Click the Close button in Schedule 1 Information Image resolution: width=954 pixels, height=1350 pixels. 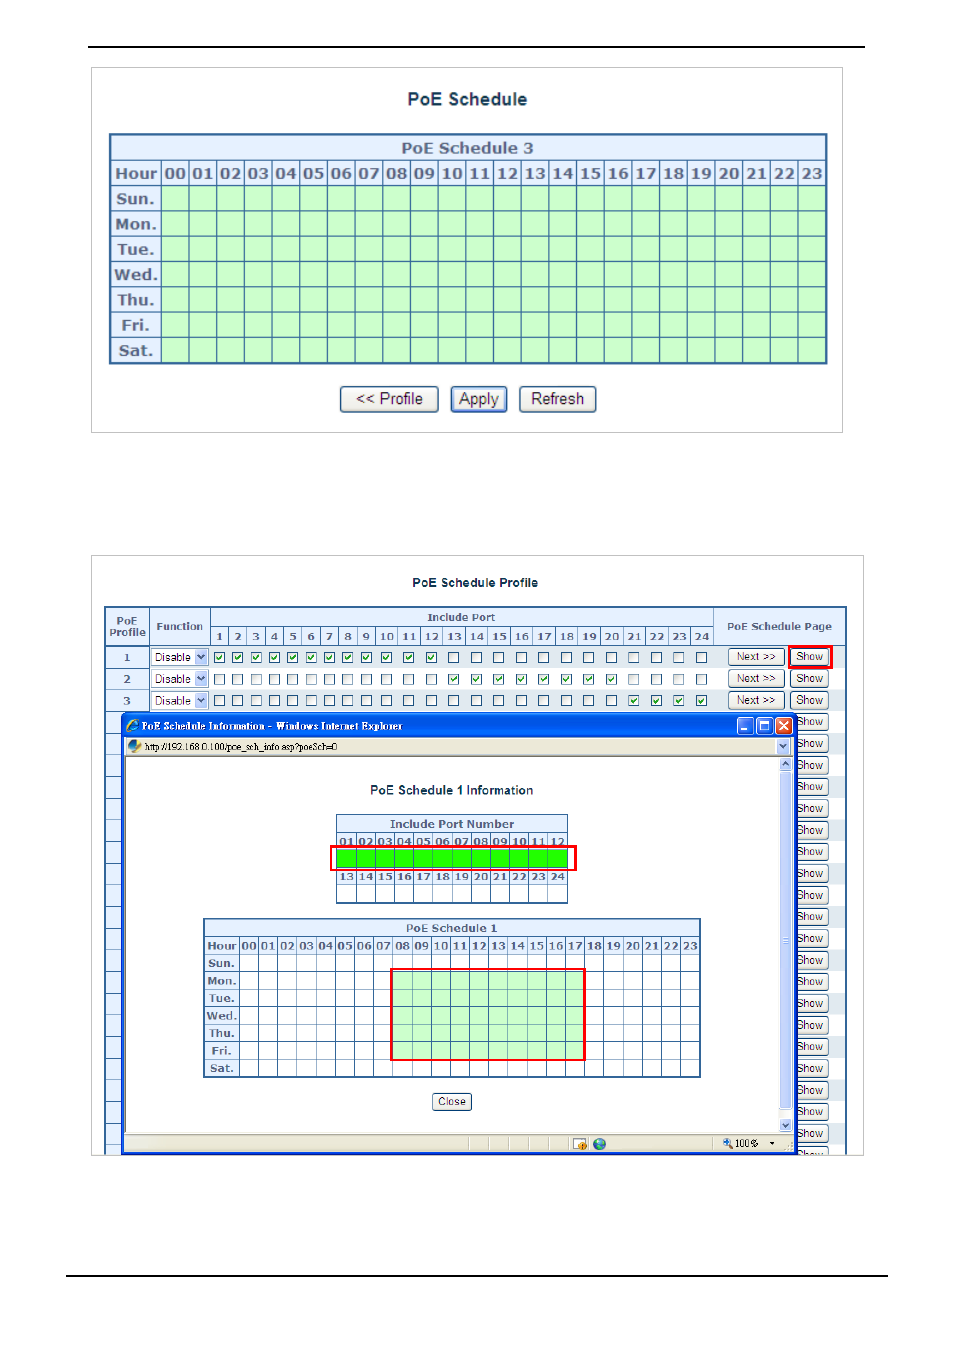click(452, 1102)
